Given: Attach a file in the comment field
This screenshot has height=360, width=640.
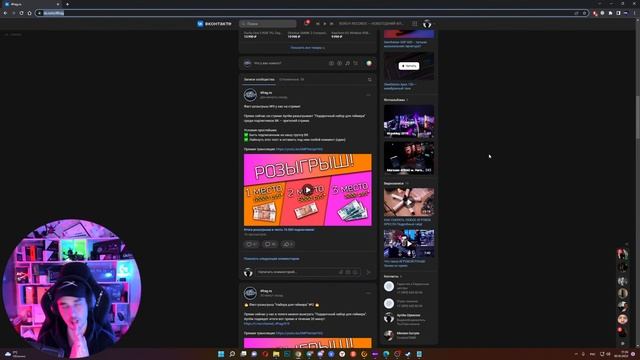Looking at the screenshot, I should pos(341,272).
